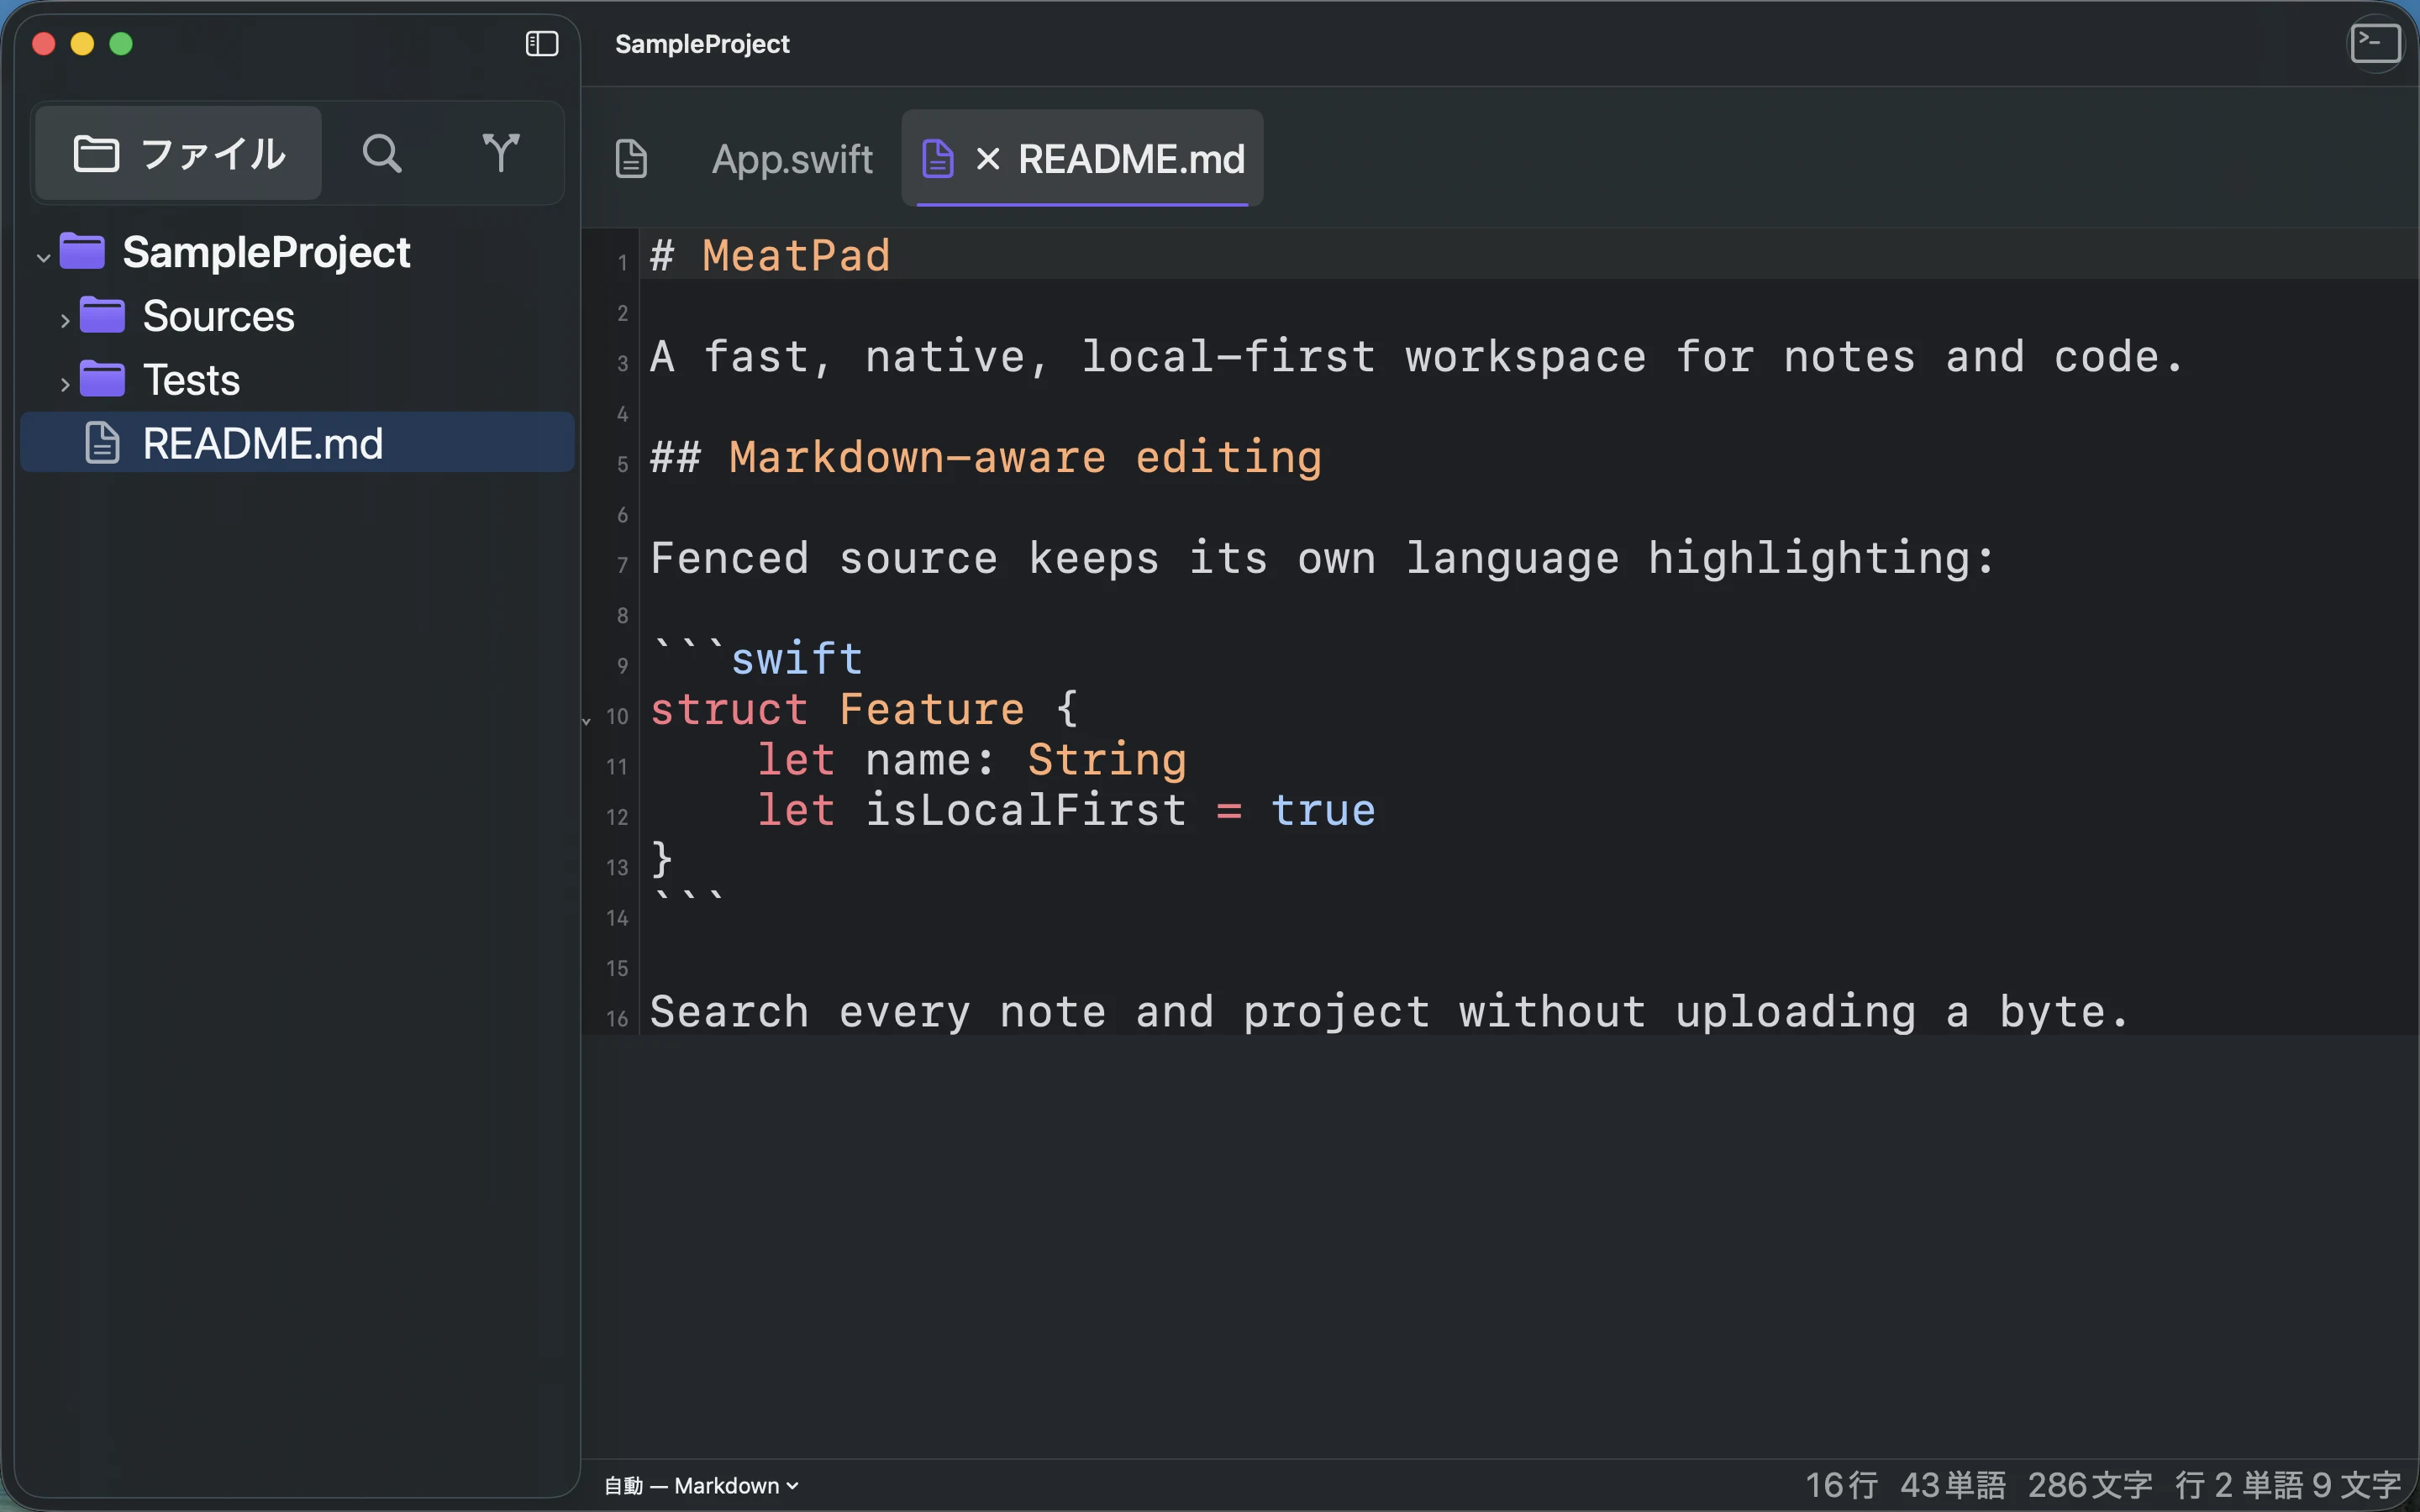Click the ```swift fence line
This screenshot has width=2420, height=1512.
(756, 658)
